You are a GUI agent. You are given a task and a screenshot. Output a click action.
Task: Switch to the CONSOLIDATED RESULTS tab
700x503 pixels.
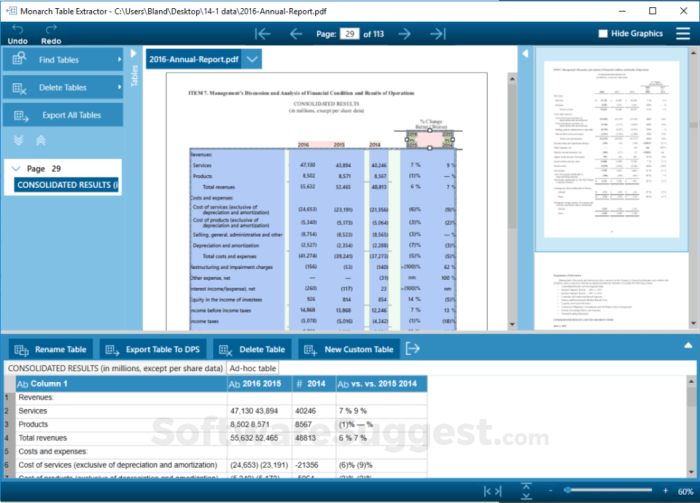pyautogui.click(x=115, y=368)
